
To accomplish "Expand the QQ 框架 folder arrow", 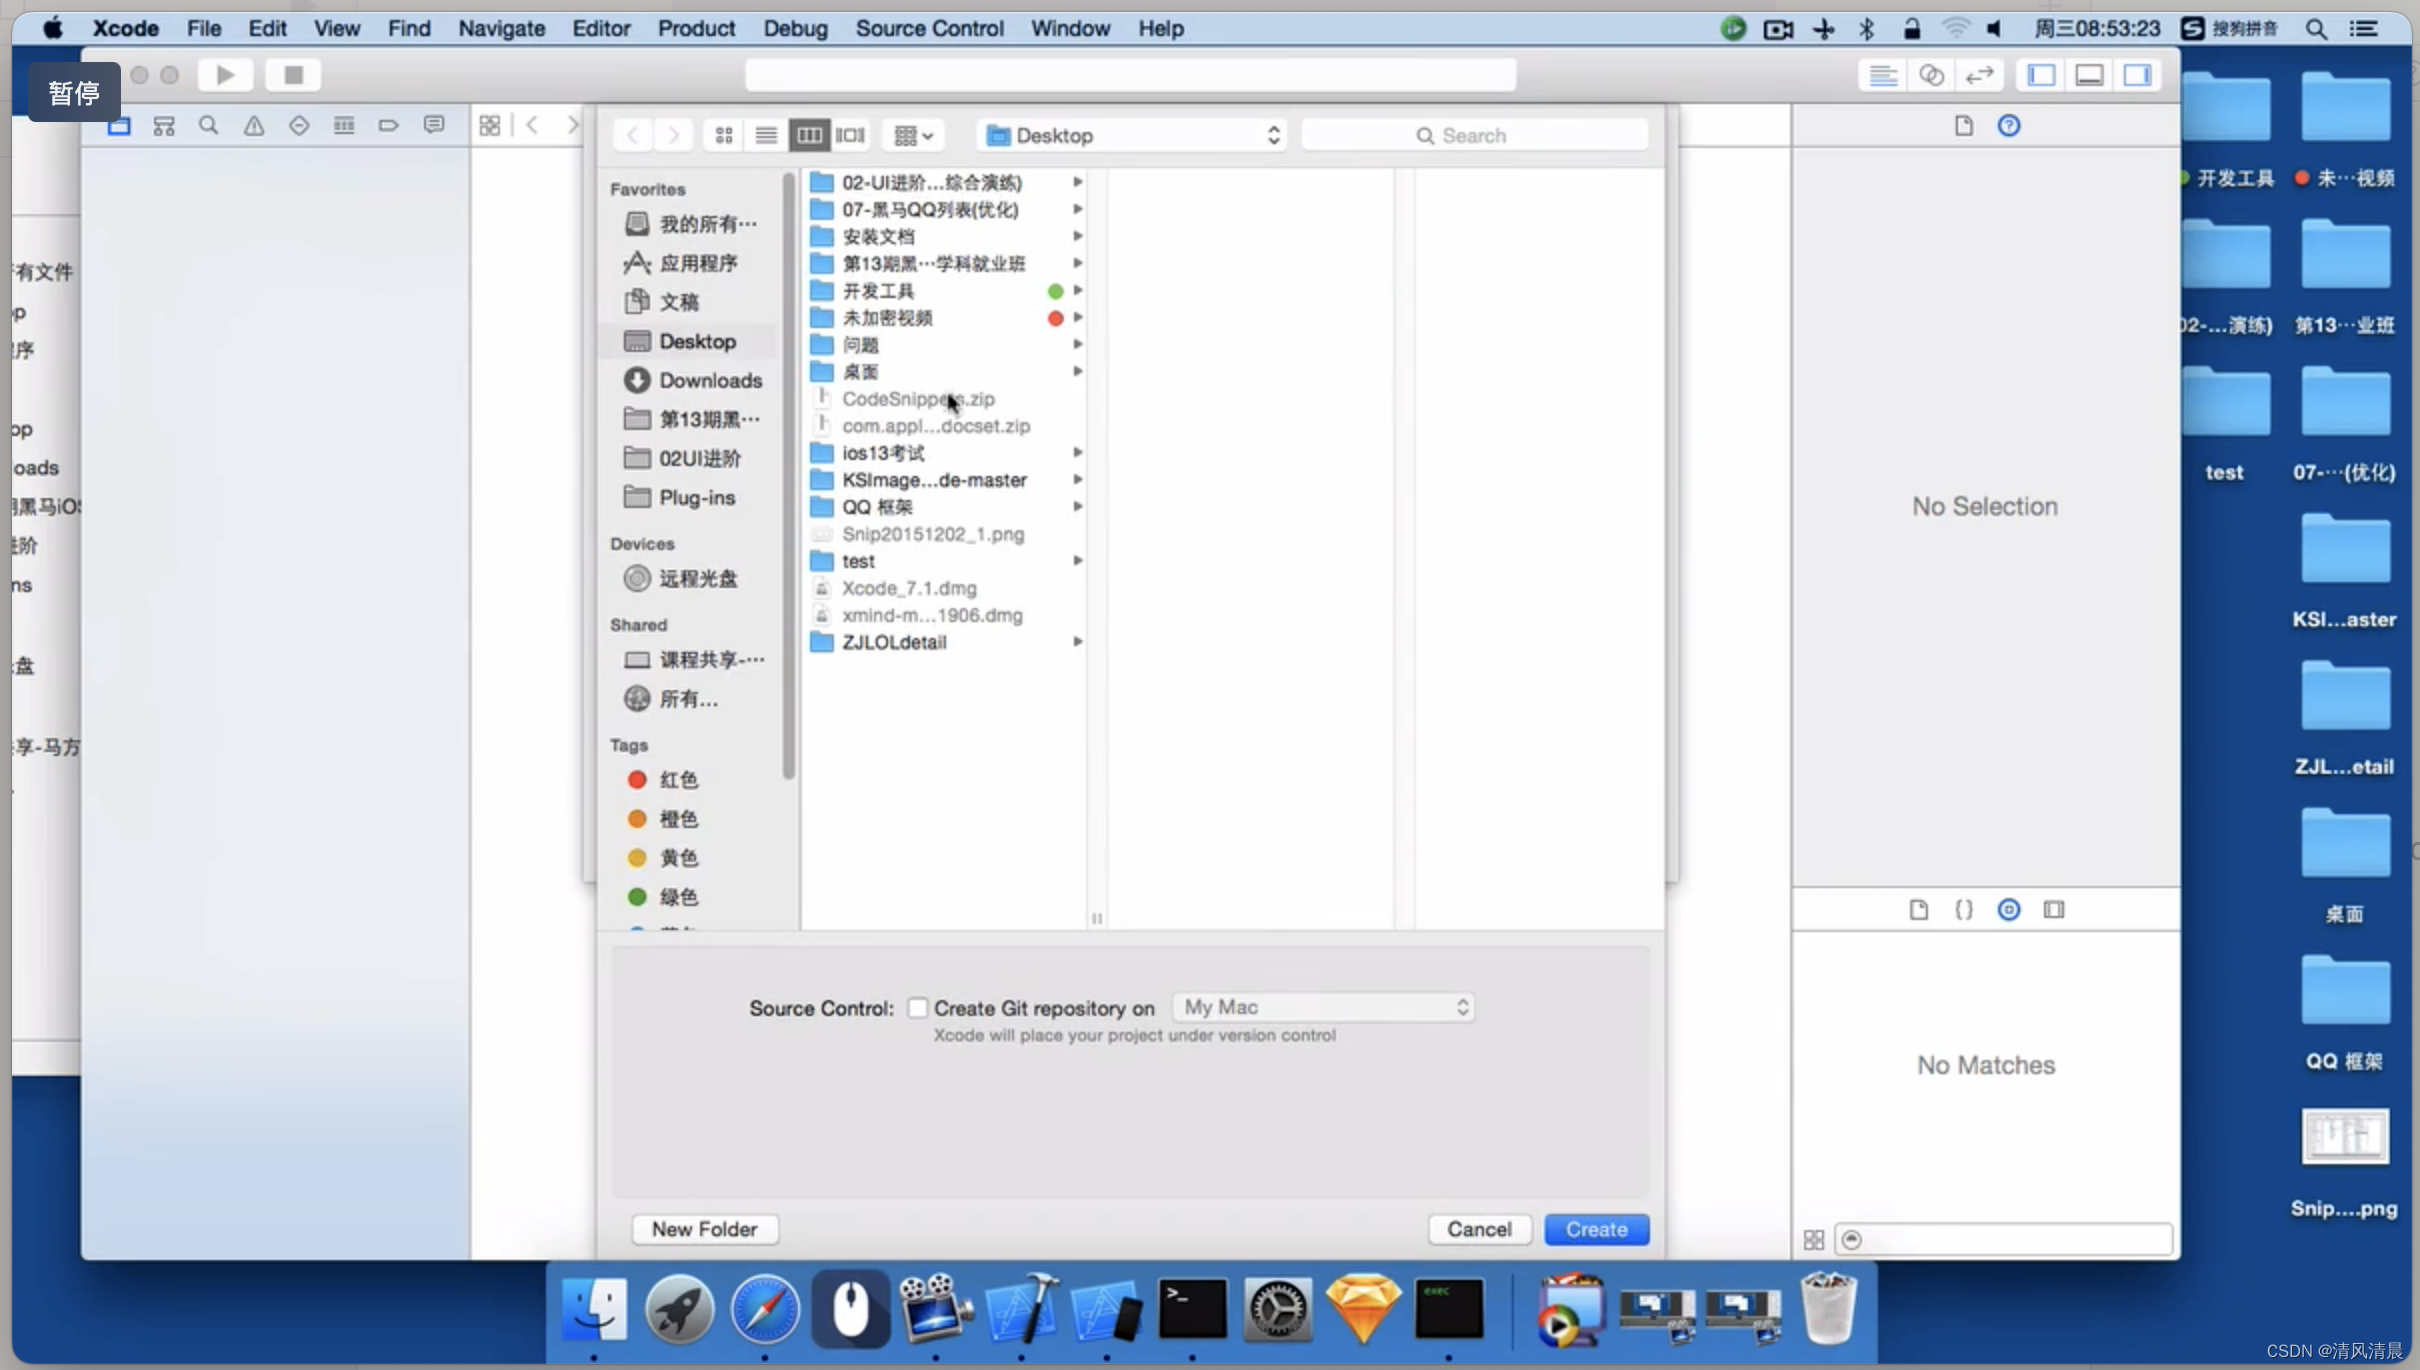I will tap(1077, 507).
